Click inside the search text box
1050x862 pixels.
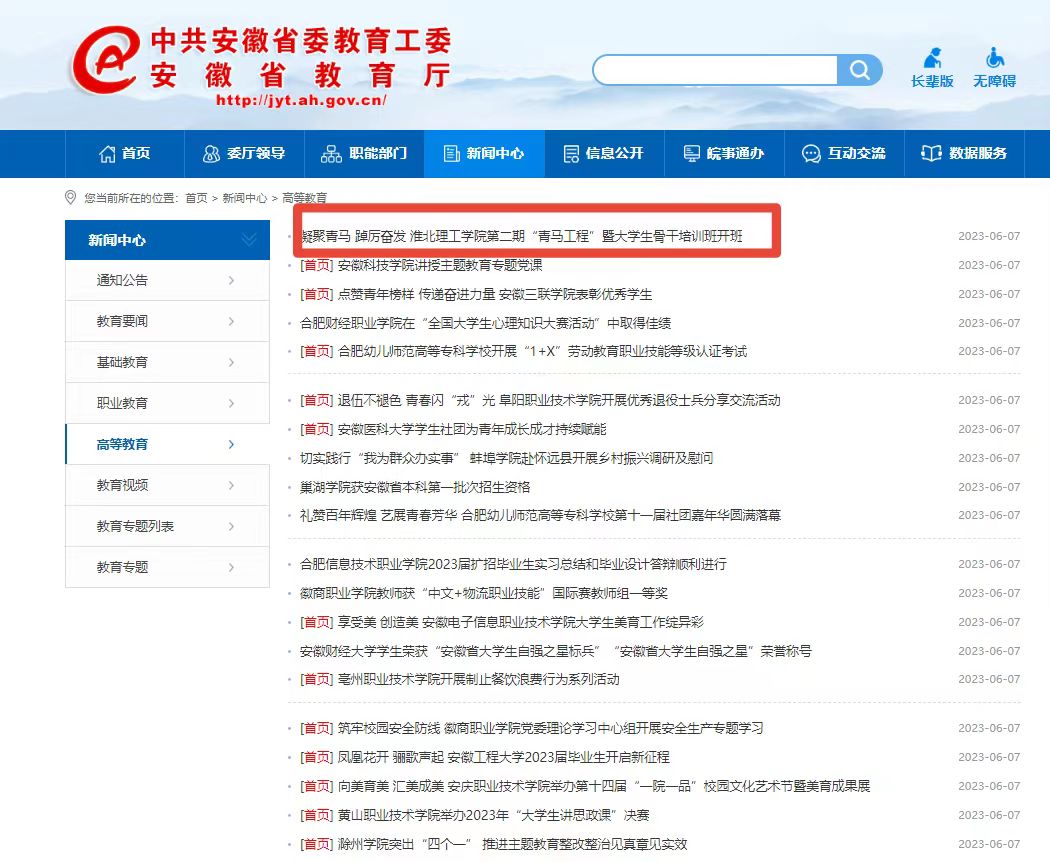pos(715,70)
